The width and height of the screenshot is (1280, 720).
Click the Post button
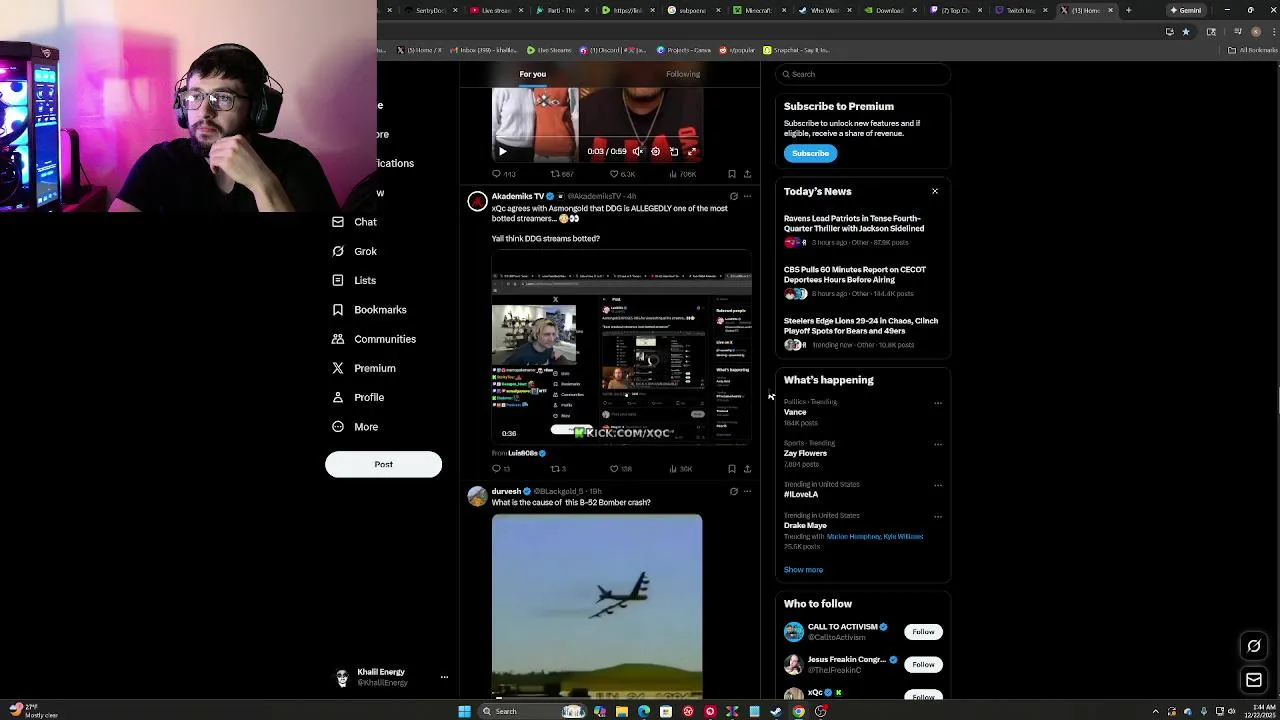(383, 464)
